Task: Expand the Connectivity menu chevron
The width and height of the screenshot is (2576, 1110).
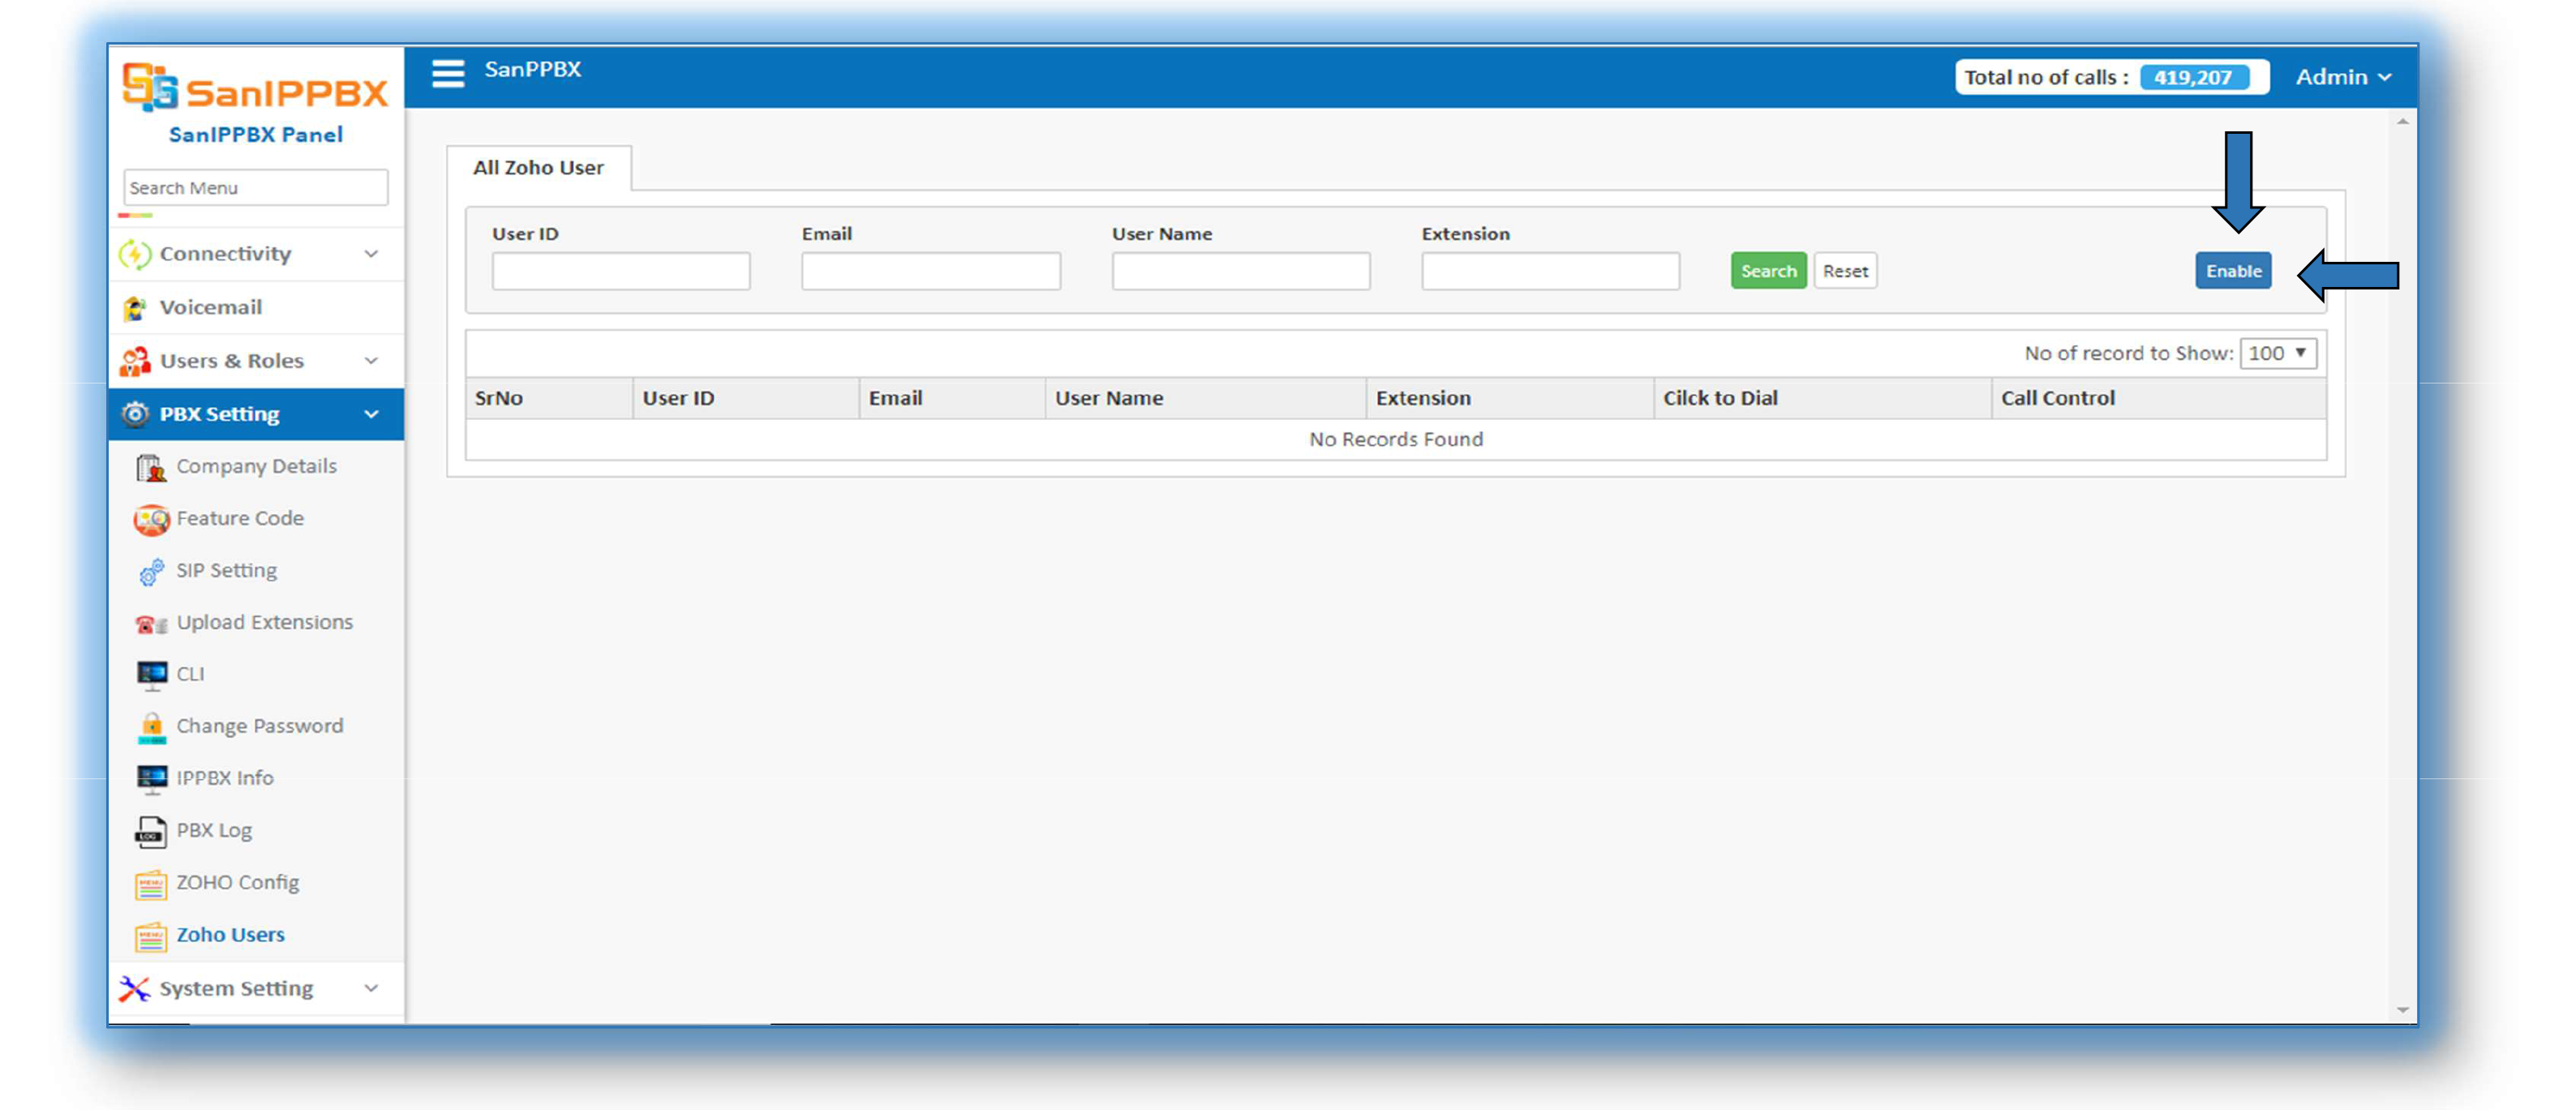Action: point(371,254)
